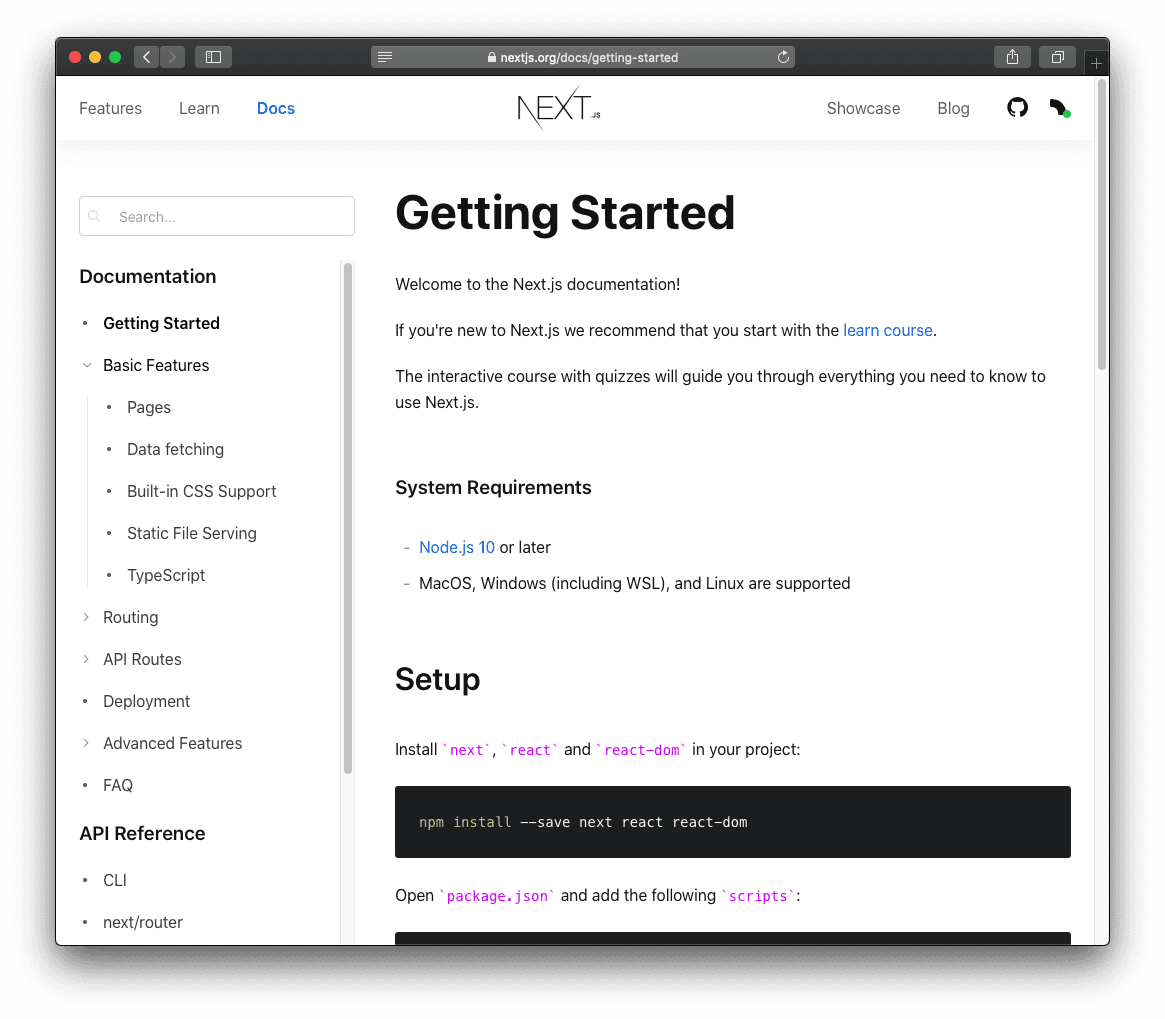Reload the page with the refresh icon
The width and height of the screenshot is (1165, 1019).
click(x=783, y=57)
